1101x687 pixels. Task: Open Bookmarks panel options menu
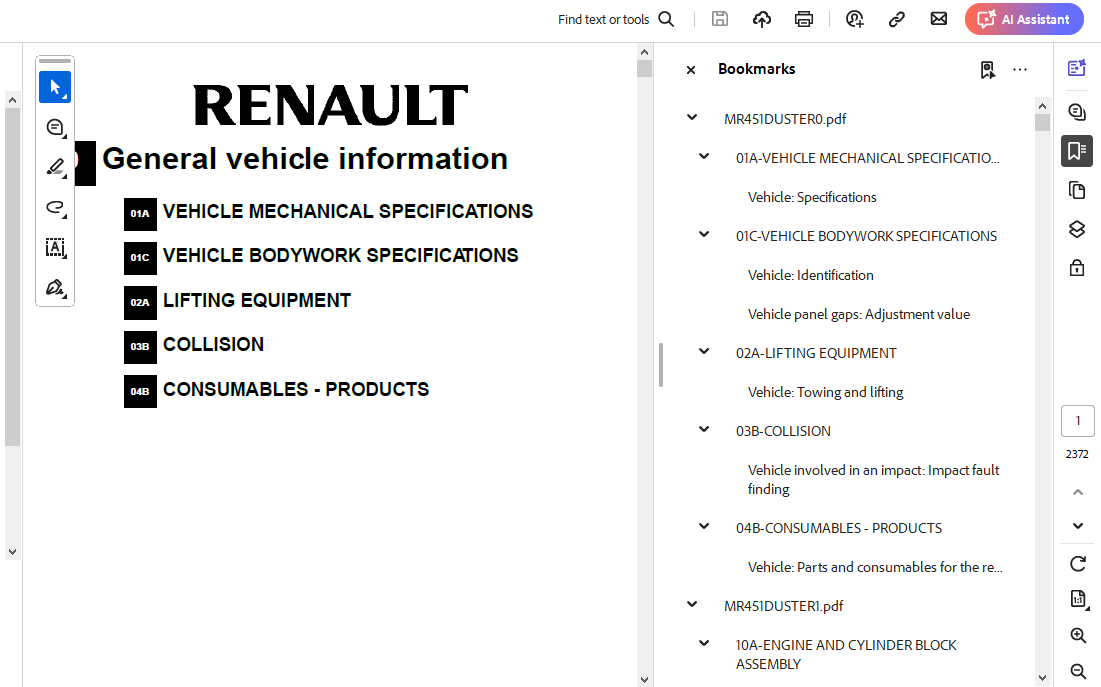click(1020, 70)
